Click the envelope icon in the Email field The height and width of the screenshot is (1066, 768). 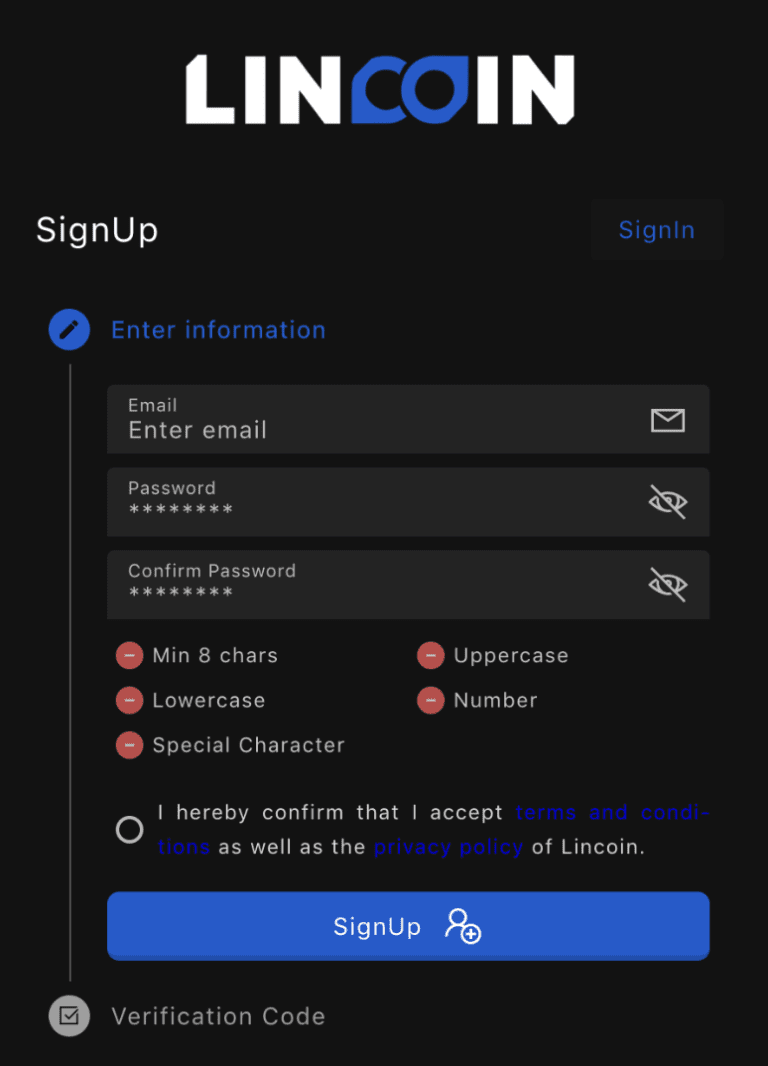(x=667, y=420)
